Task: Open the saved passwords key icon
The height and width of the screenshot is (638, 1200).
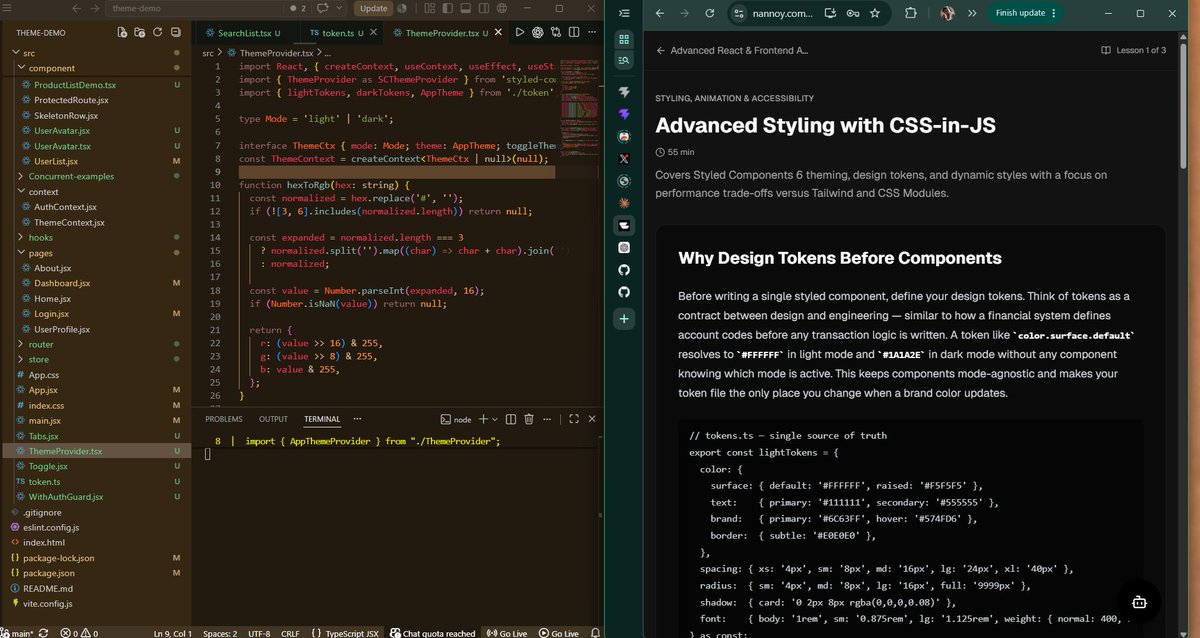Action: click(853, 13)
